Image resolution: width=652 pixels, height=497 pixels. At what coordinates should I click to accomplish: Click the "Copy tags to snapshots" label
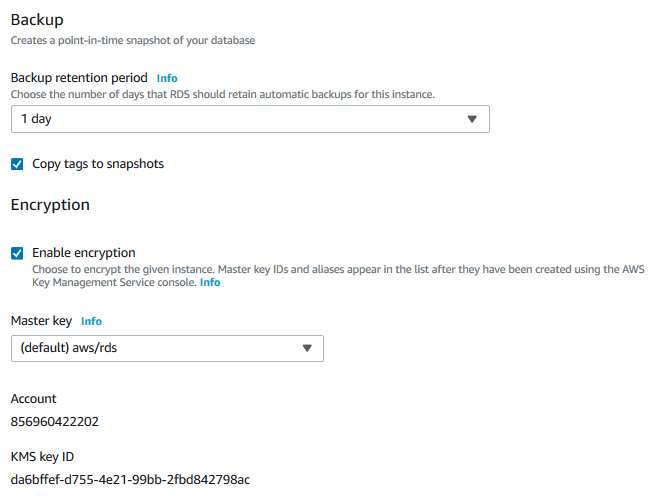98,164
